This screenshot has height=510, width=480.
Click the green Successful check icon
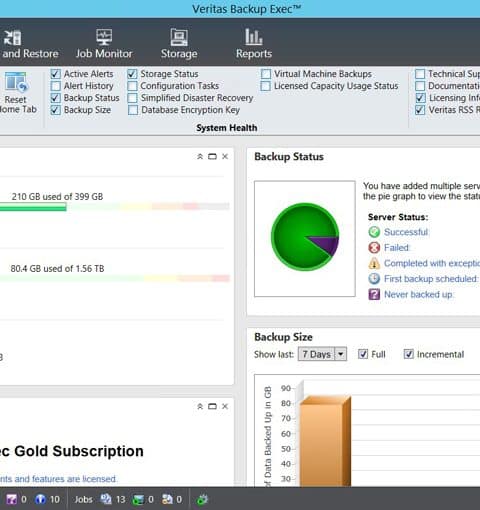click(374, 232)
